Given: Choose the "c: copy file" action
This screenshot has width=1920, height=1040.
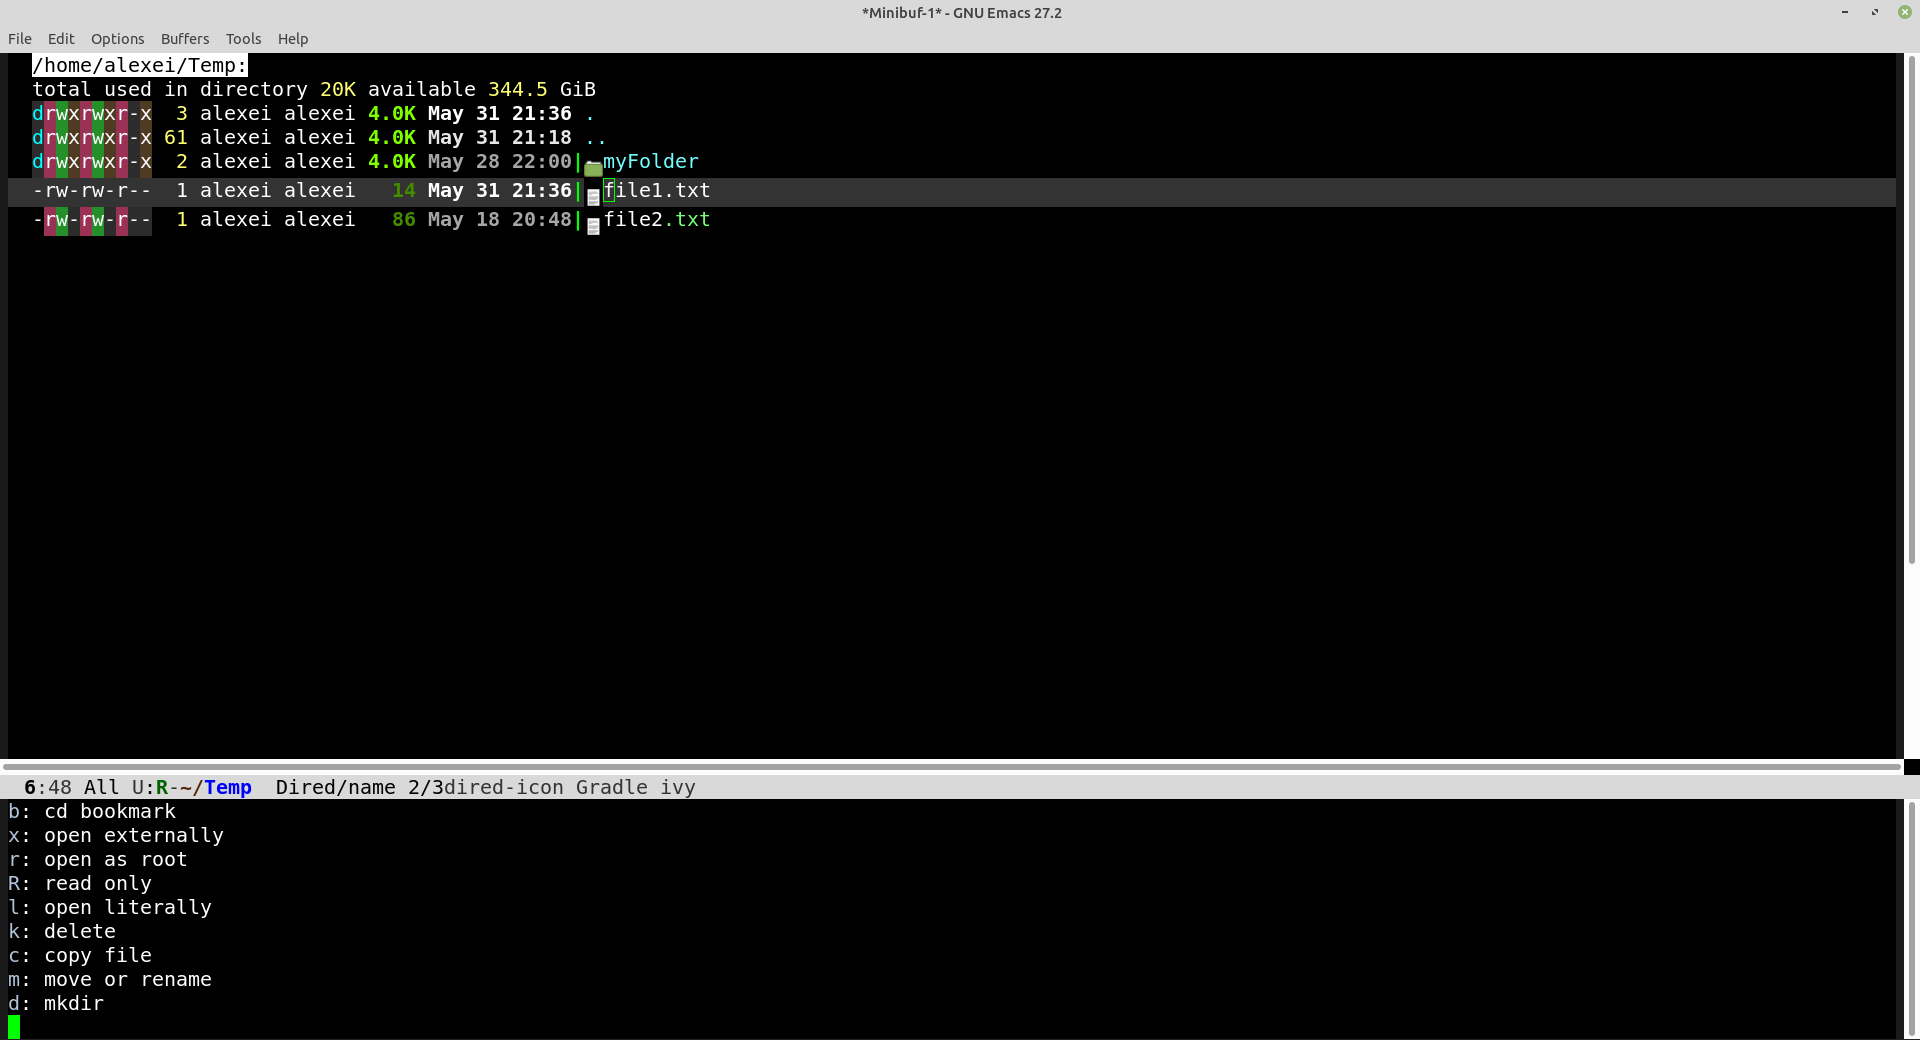Looking at the screenshot, I should click(x=80, y=955).
